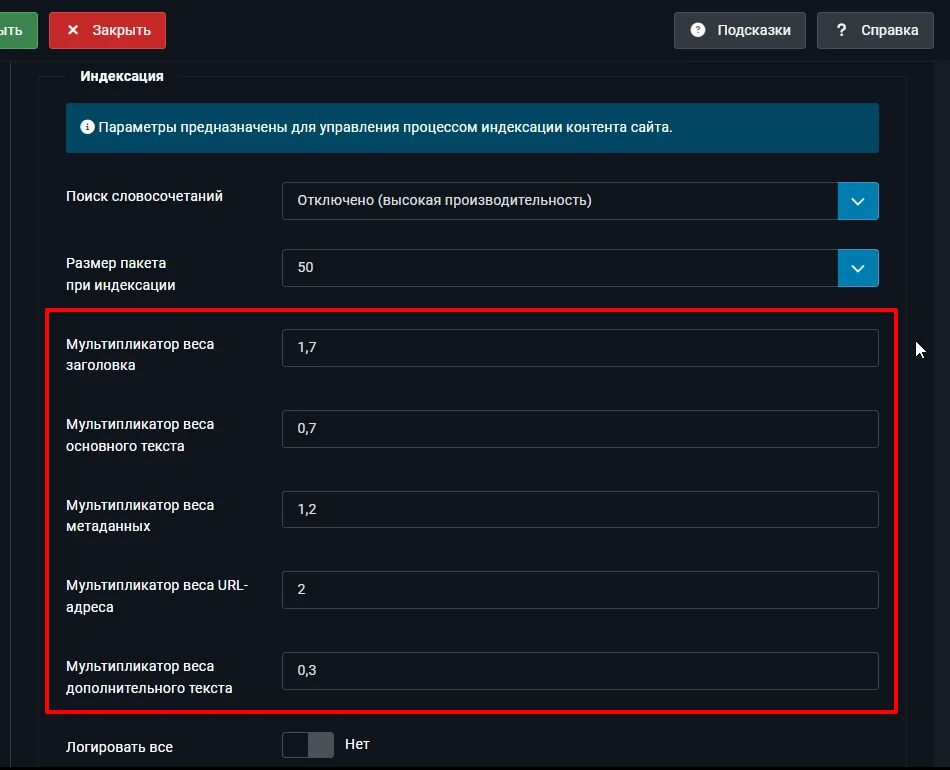
Task: Focus the Мультипликатор веса метаданных field
Action: click(x=580, y=509)
